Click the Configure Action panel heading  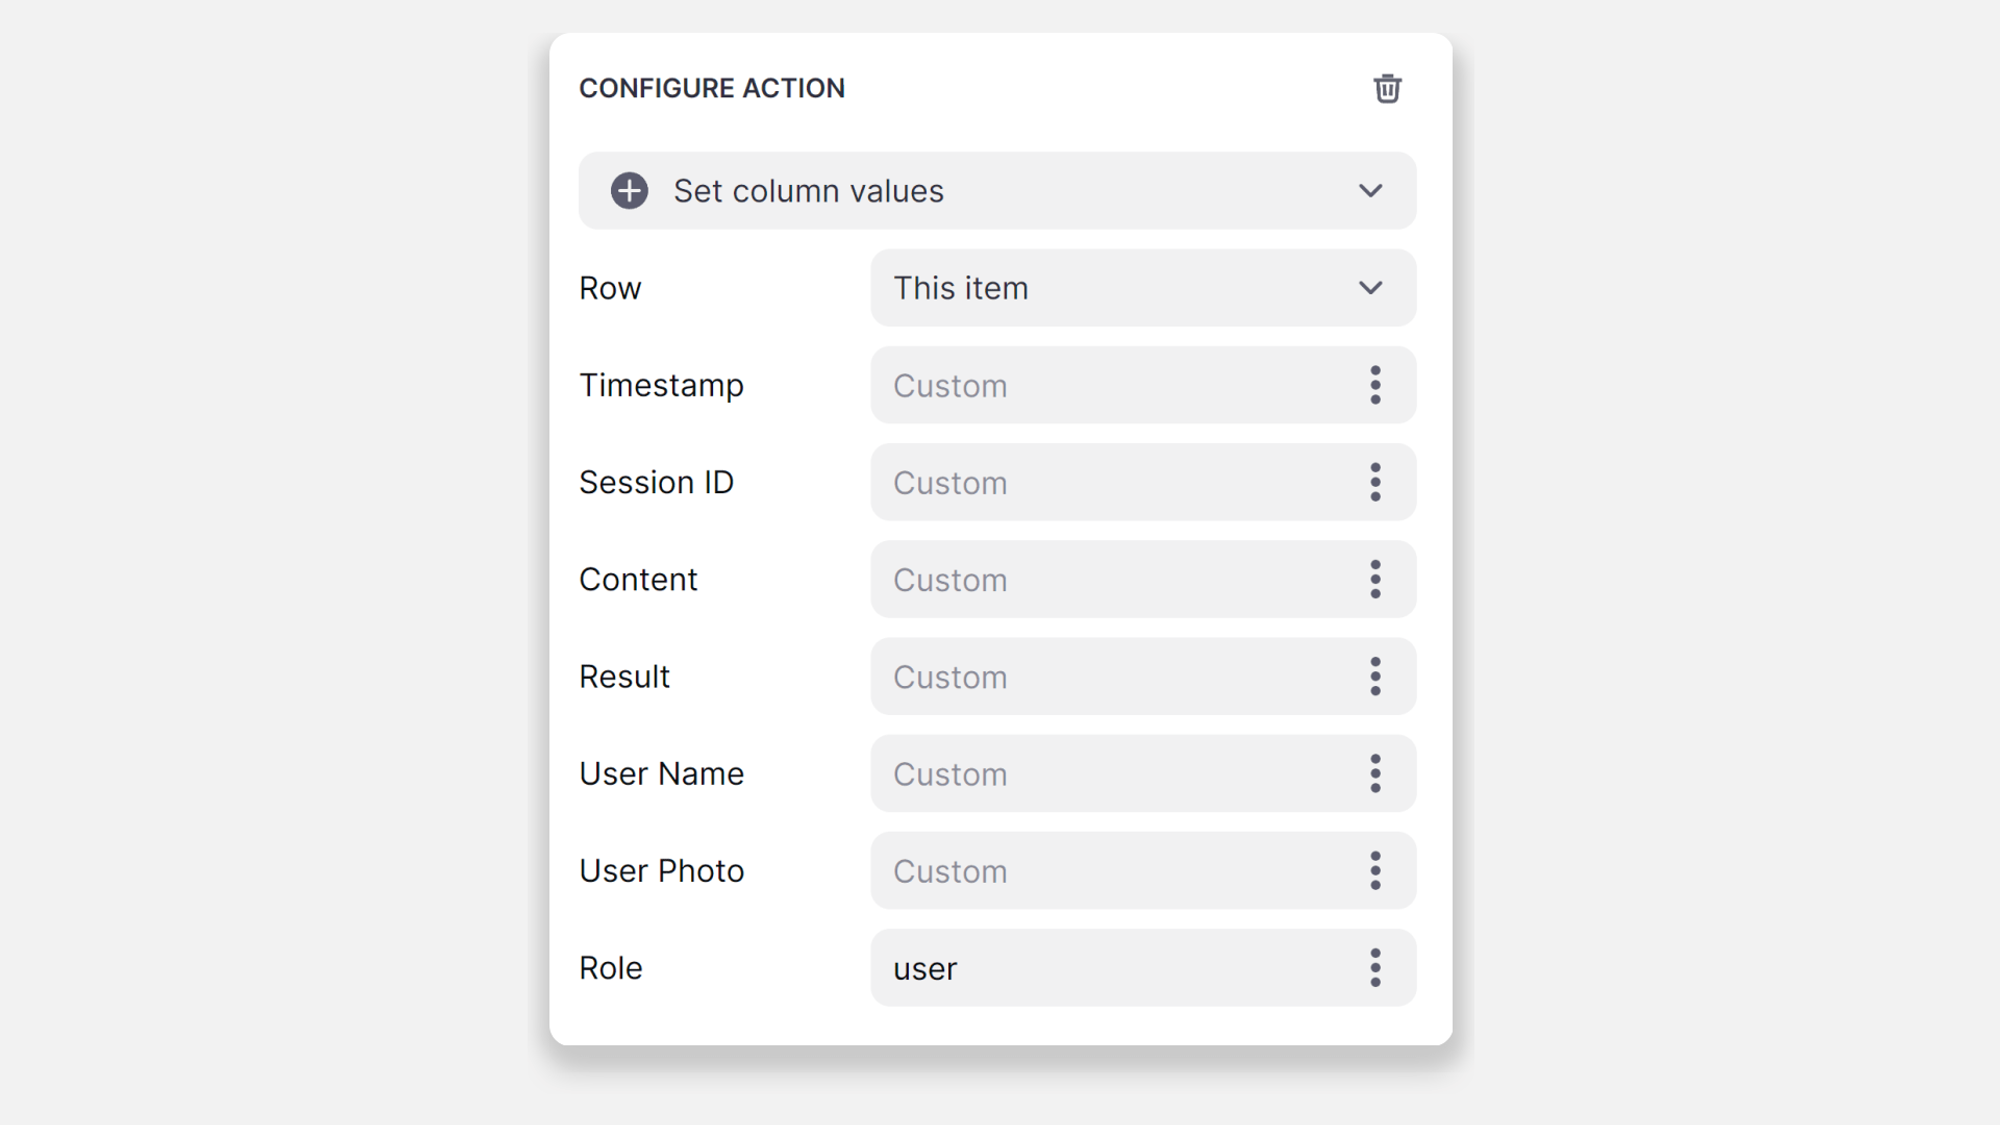(x=712, y=88)
